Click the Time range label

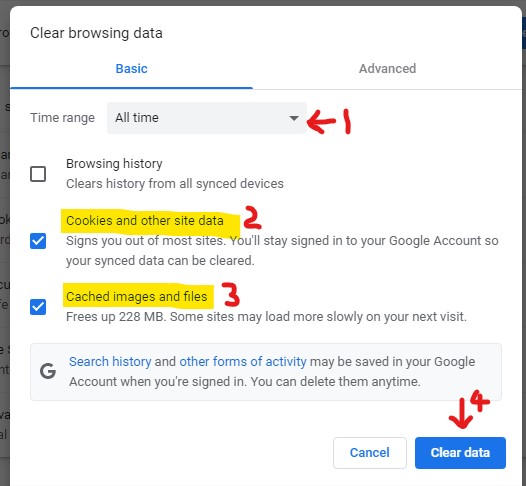(x=62, y=118)
